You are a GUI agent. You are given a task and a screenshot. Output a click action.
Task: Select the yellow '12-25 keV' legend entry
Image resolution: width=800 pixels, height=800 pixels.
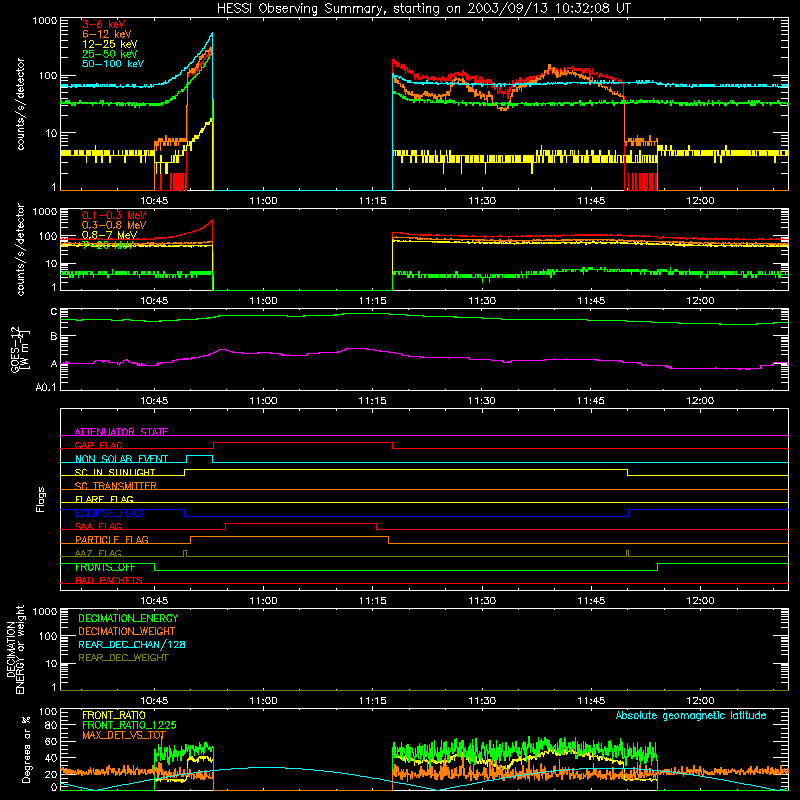pyautogui.click(x=109, y=44)
